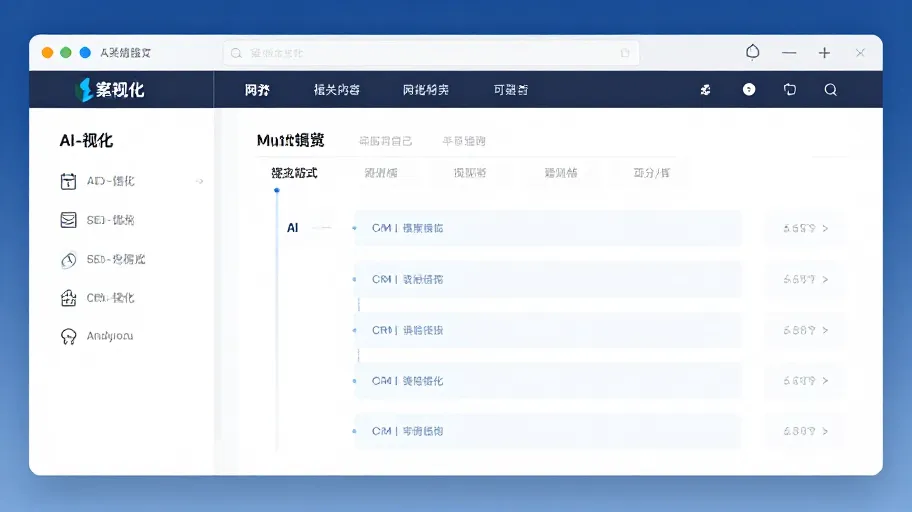Viewport: 912px width, 512px height.
Task: Click the calendar icon beside the AD- sidebar item
Action: click(x=68, y=182)
